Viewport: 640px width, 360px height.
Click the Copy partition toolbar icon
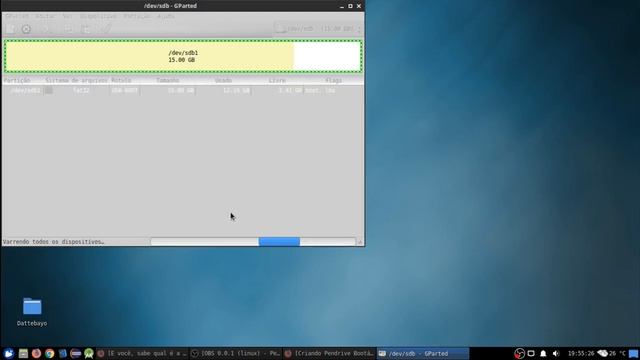coord(68,29)
